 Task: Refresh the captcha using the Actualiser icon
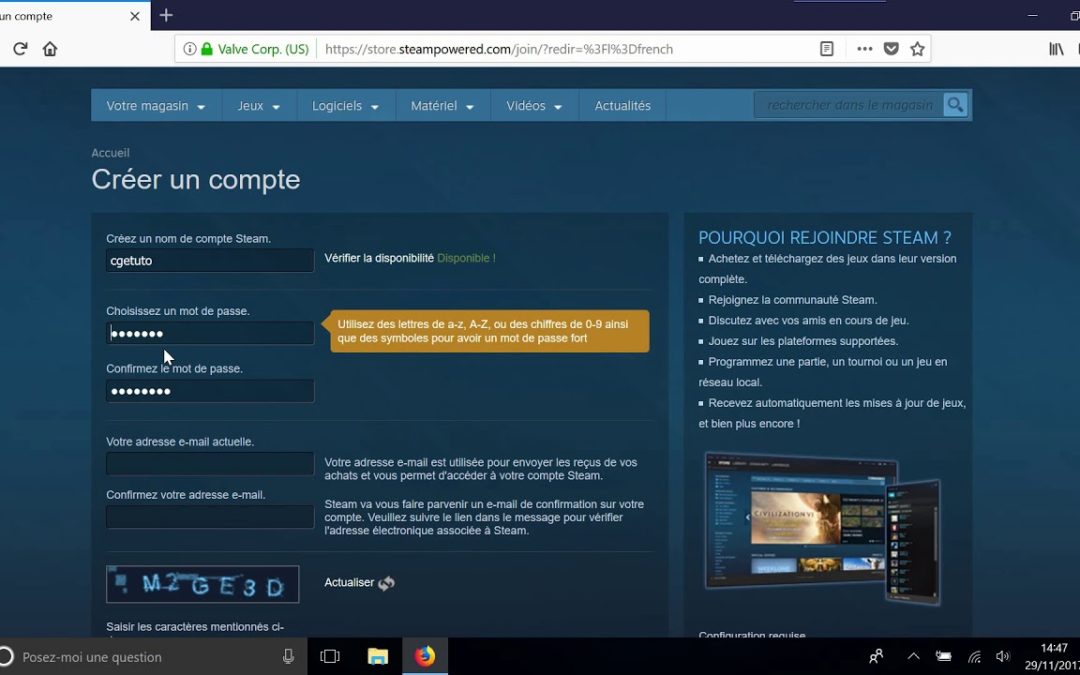[386, 582]
